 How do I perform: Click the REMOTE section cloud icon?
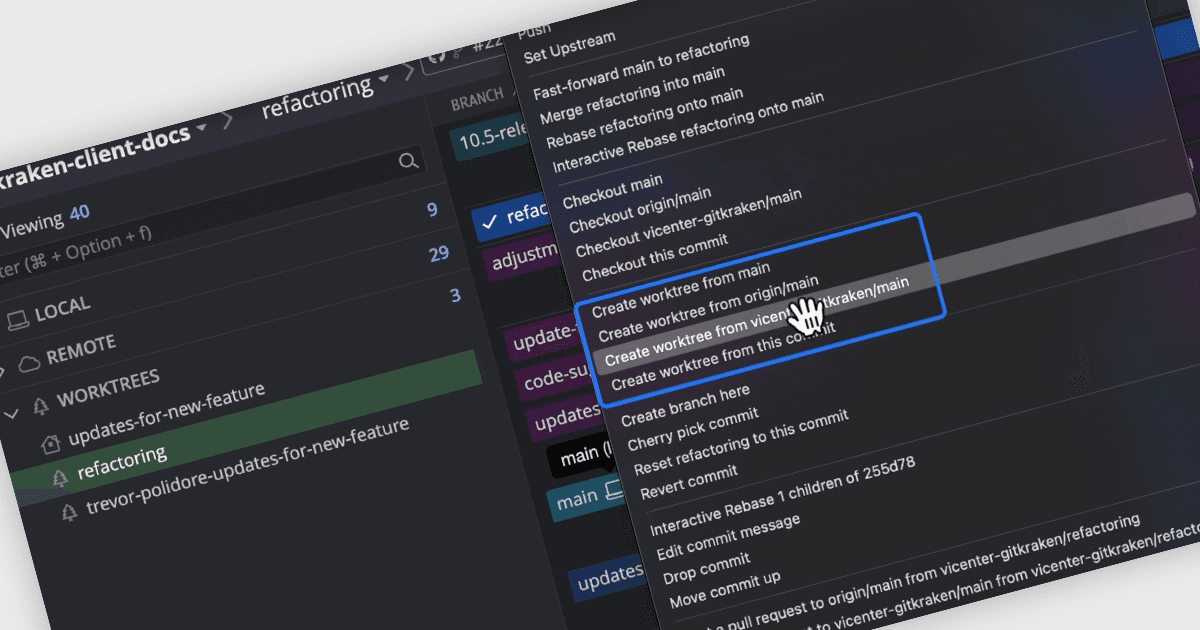29,362
